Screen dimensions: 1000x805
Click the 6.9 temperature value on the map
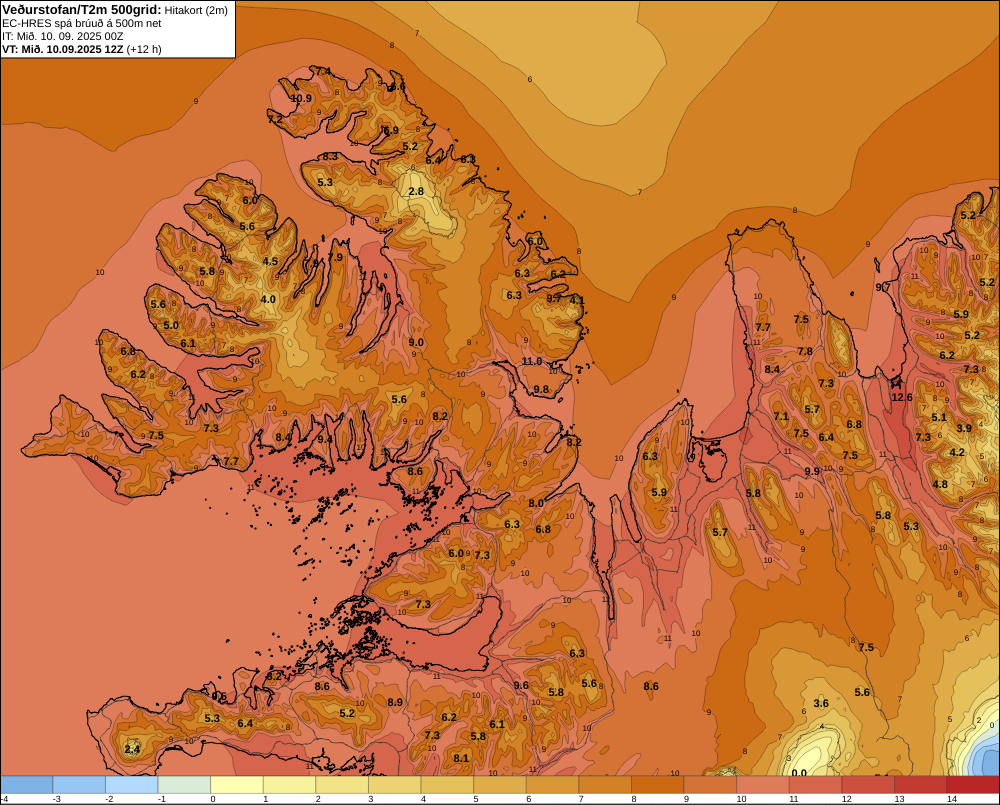click(391, 130)
